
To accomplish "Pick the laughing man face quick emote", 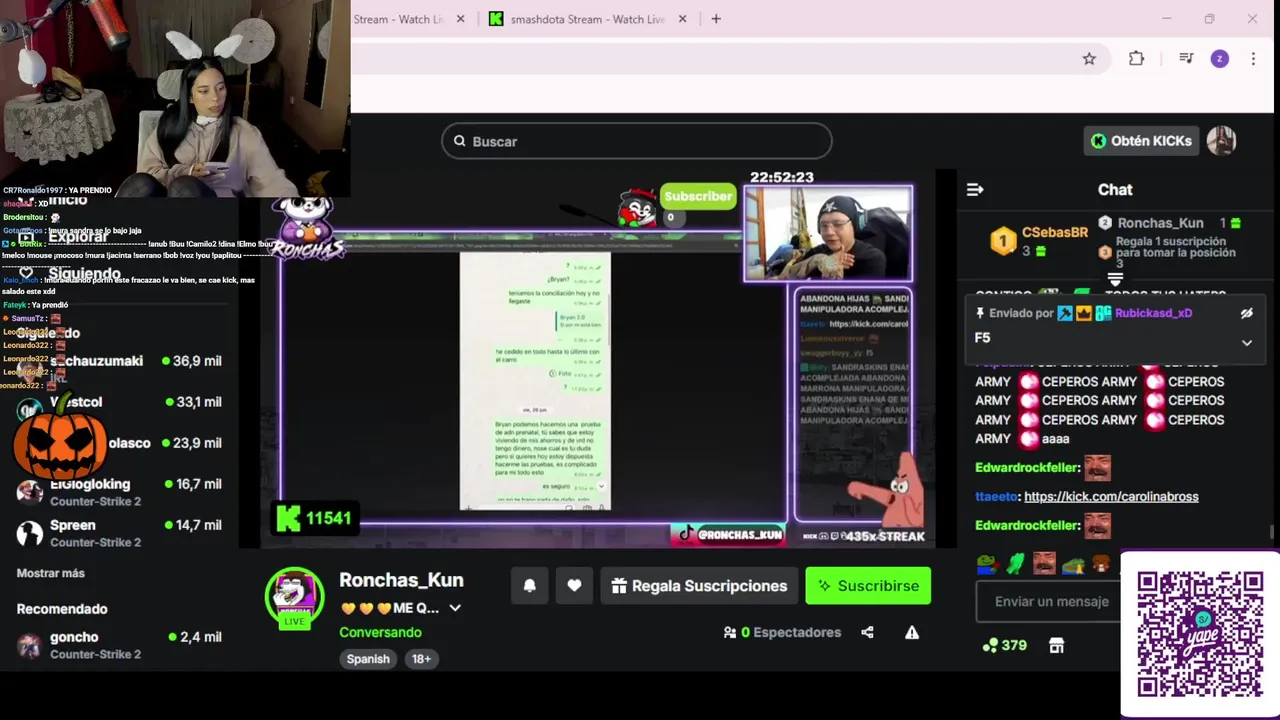I will [1044, 565].
